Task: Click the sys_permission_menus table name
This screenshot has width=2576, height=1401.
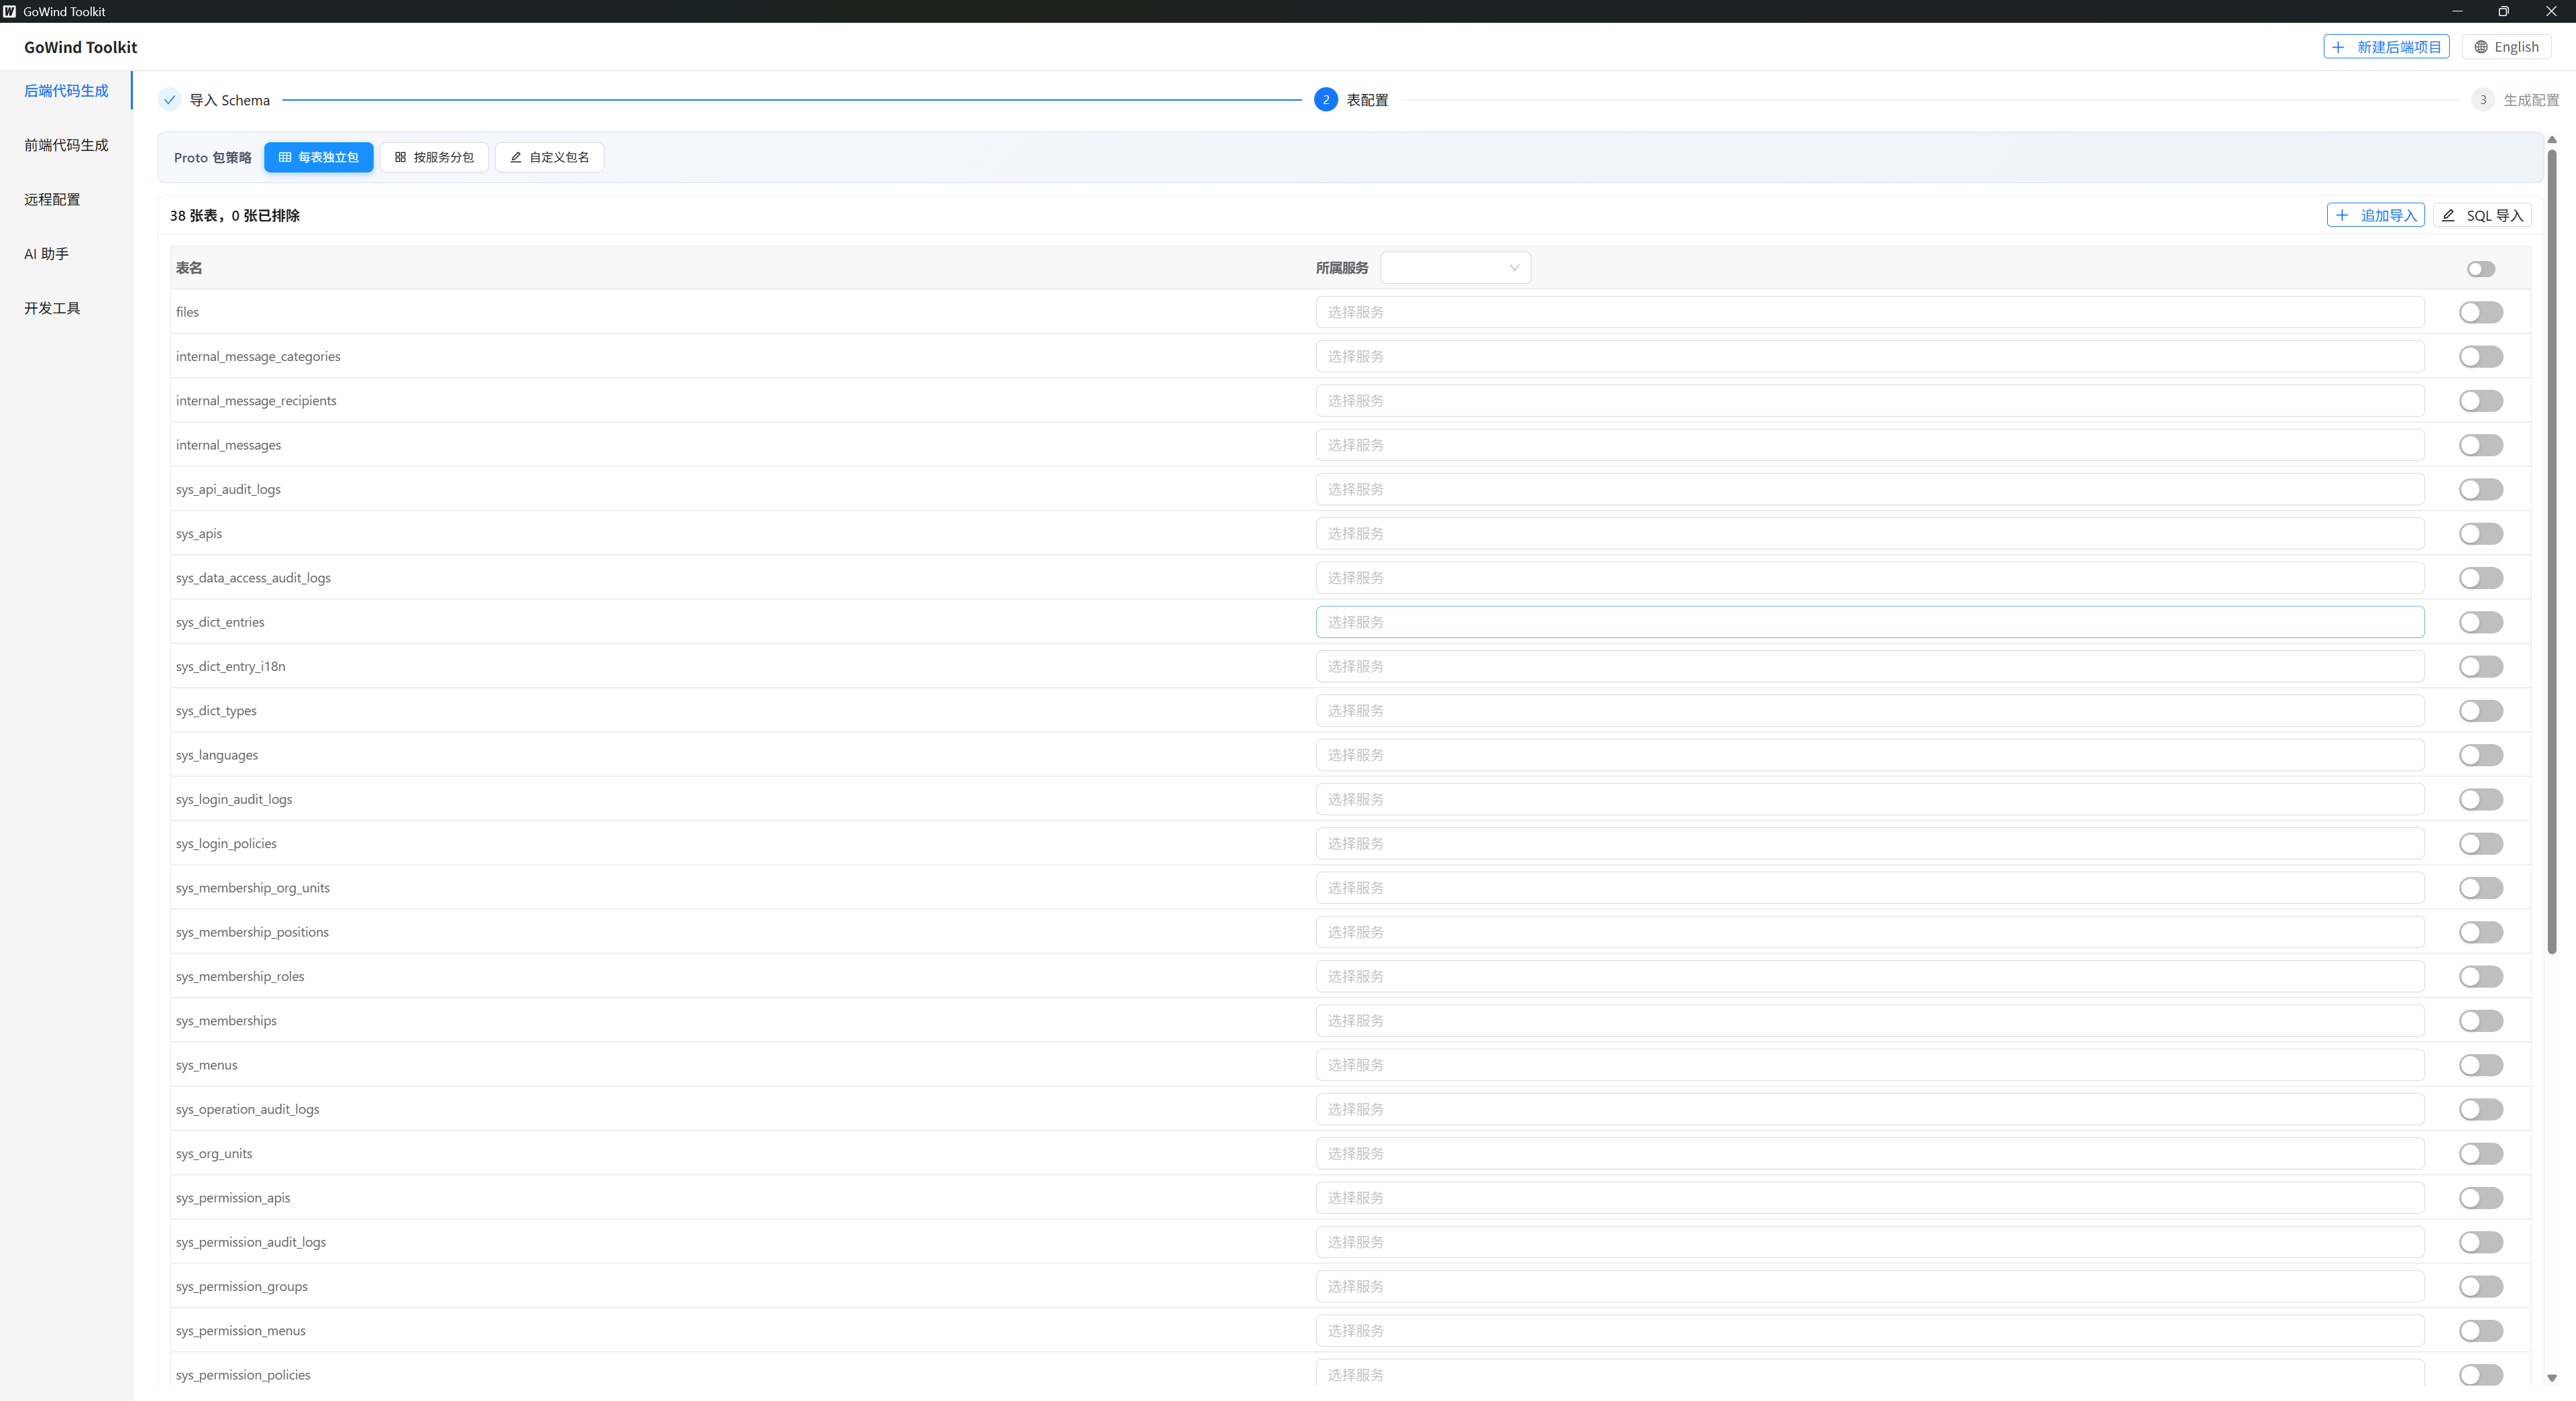Action: [x=241, y=1330]
